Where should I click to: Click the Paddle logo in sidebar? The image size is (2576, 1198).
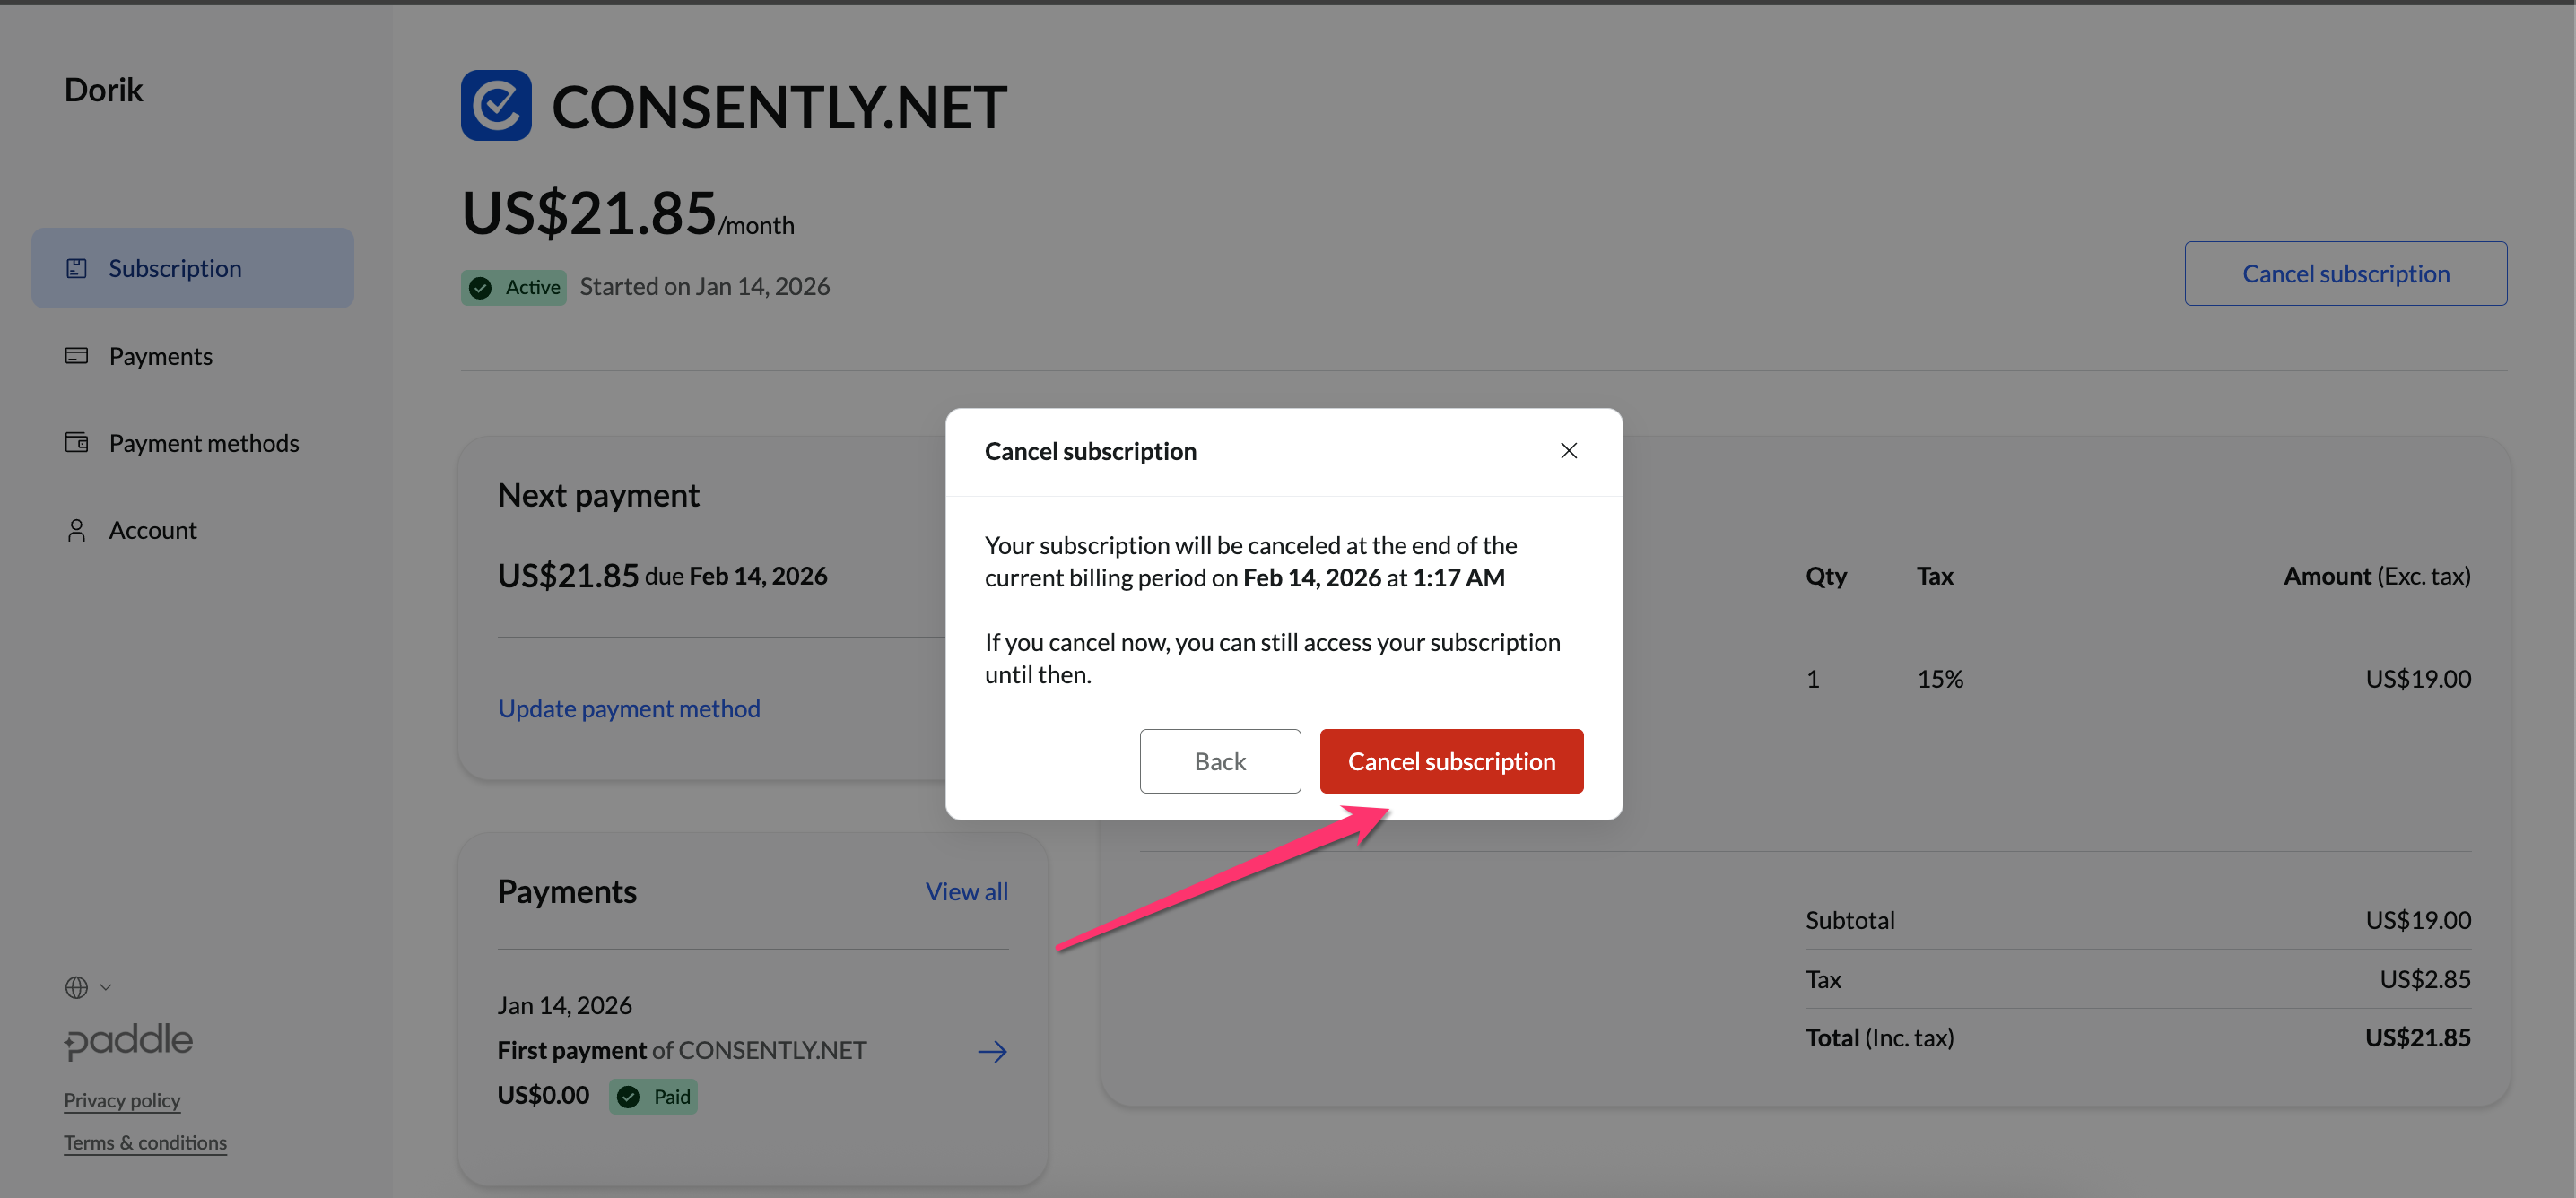click(x=128, y=1040)
